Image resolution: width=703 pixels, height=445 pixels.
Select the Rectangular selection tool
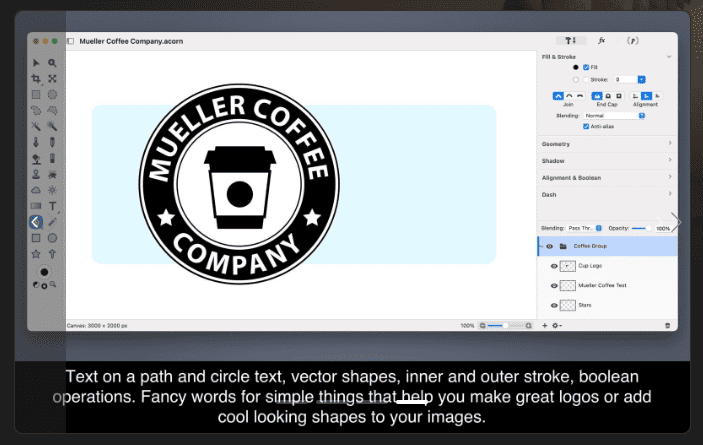[36, 95]
